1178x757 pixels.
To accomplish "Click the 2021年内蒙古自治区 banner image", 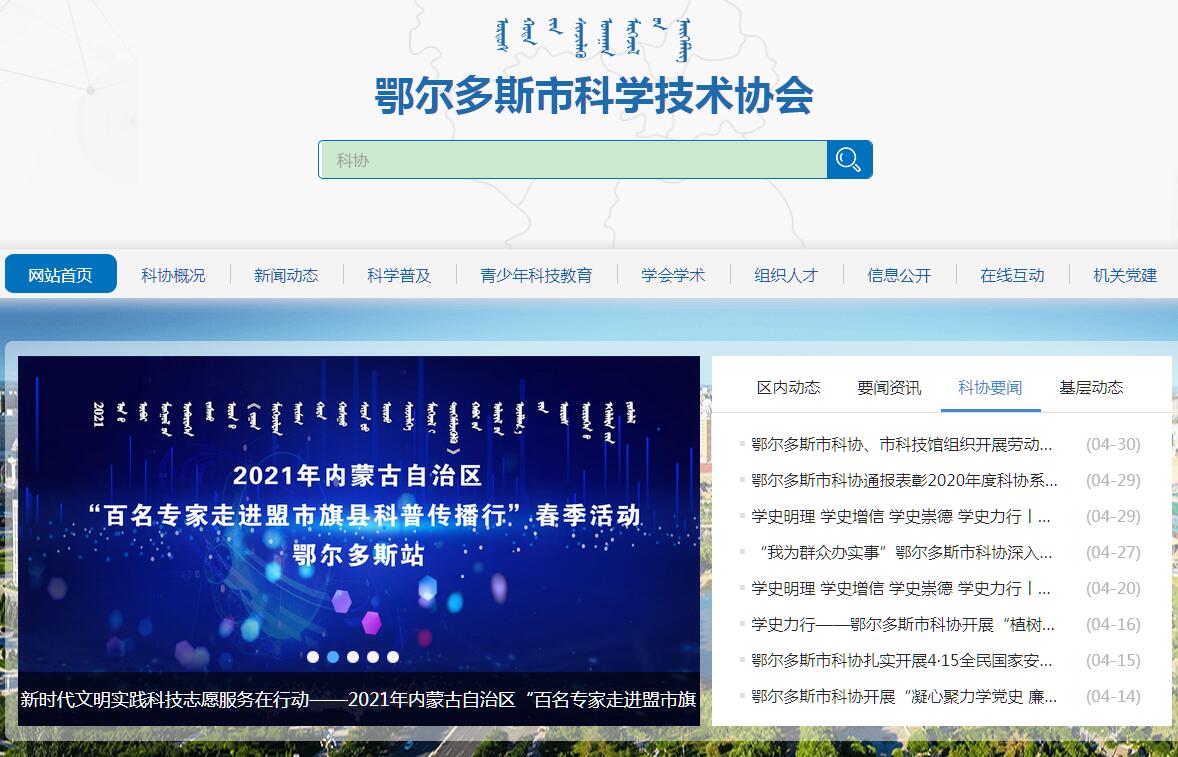I will click(358, 510).
